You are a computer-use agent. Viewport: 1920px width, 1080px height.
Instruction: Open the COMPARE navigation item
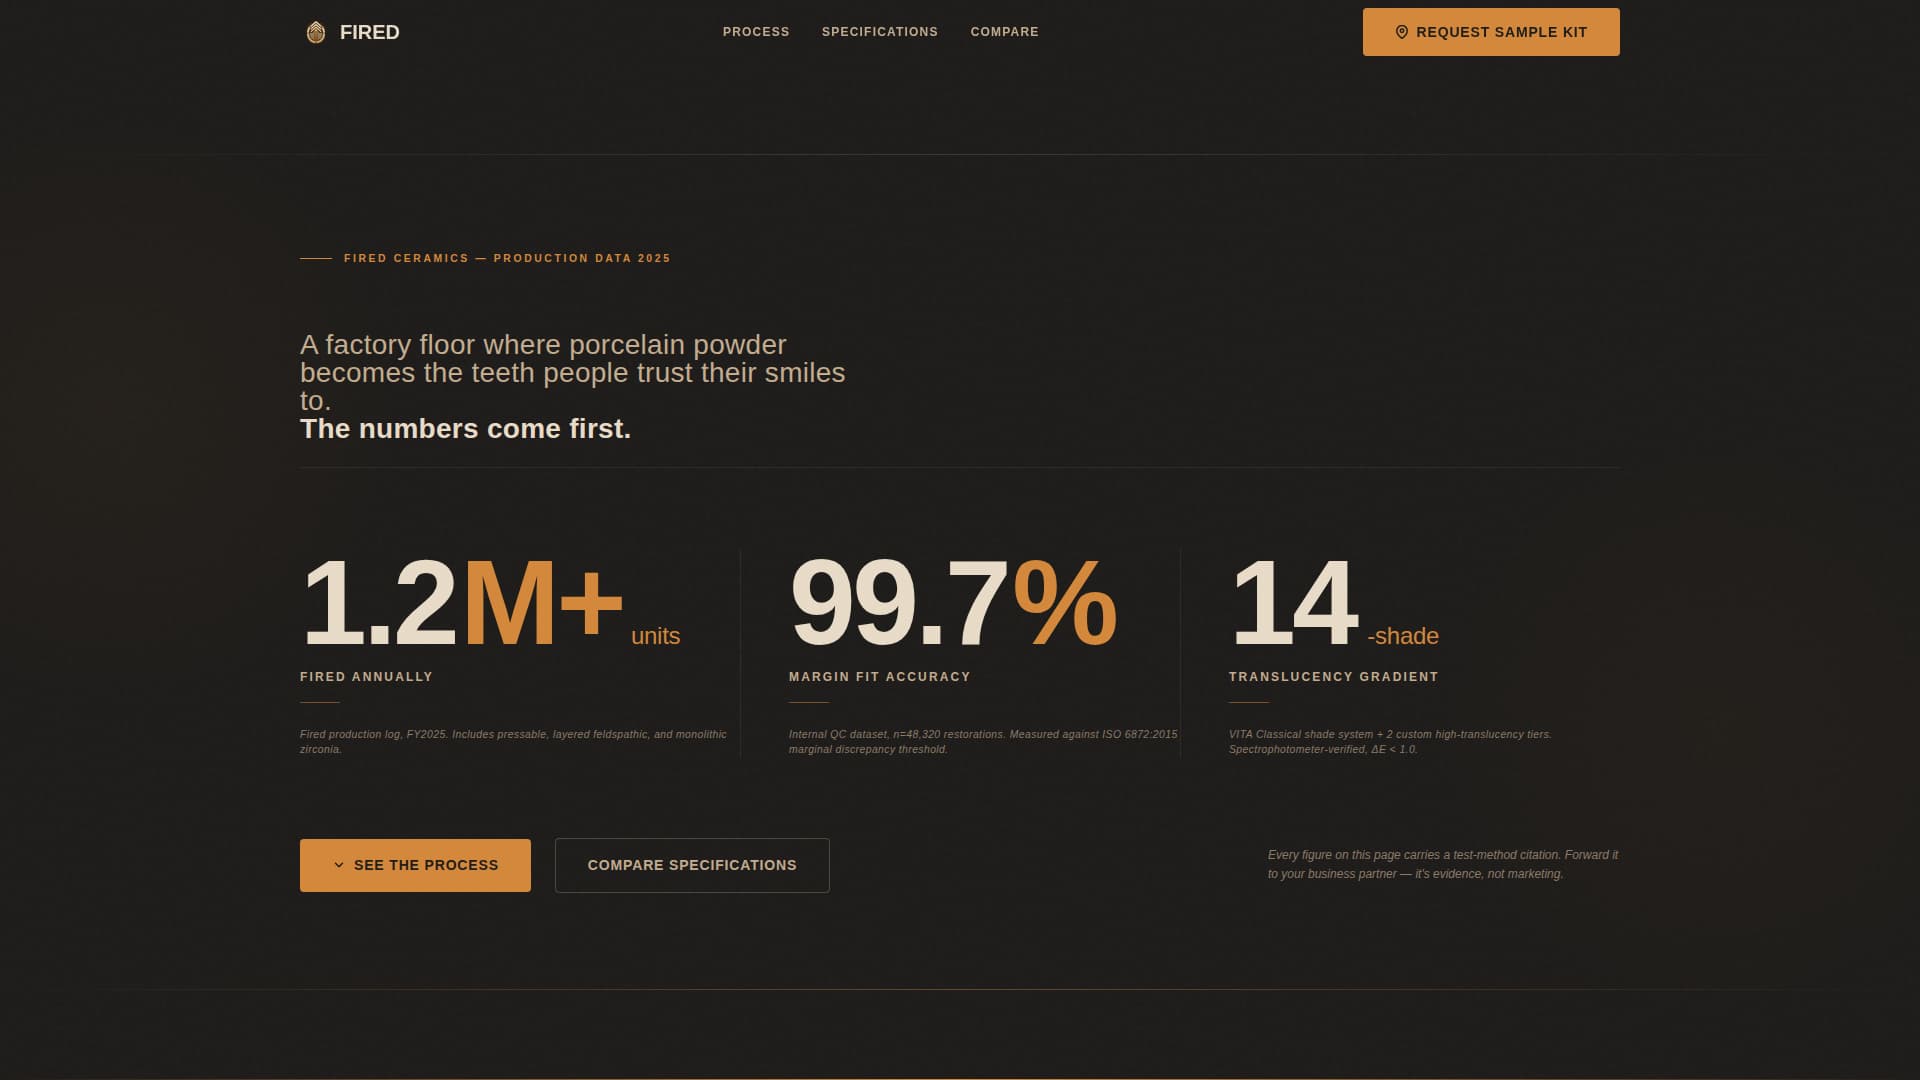(x=1004, y=31)
